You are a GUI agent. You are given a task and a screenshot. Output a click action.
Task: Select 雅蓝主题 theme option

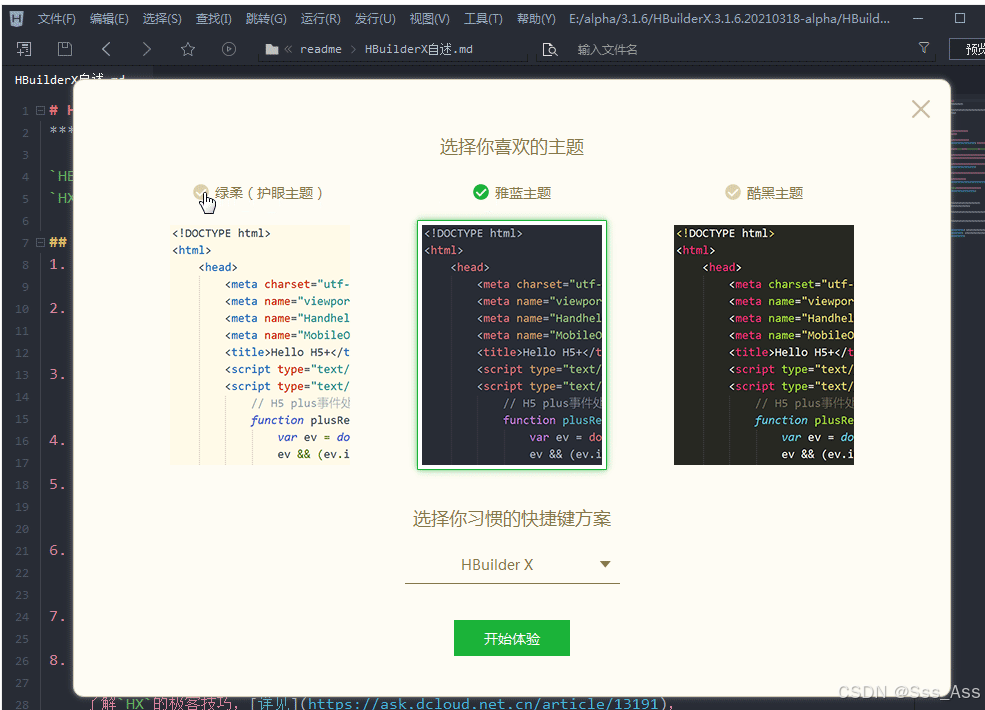(512, 193)
